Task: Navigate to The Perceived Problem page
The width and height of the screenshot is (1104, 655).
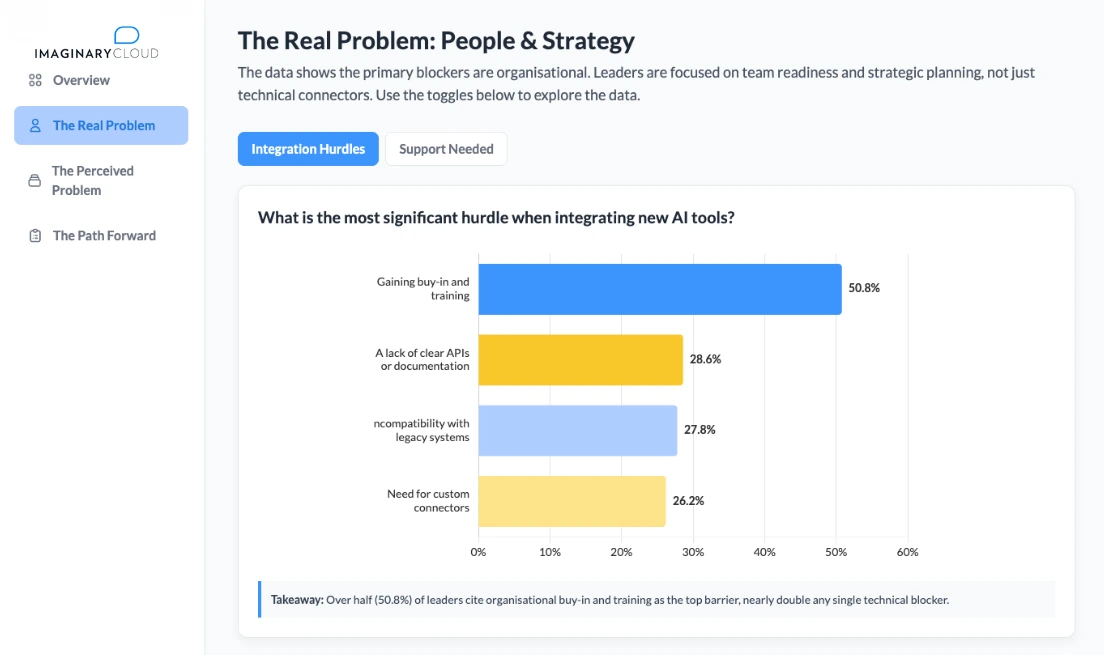Action: click(x=93, y=180)
